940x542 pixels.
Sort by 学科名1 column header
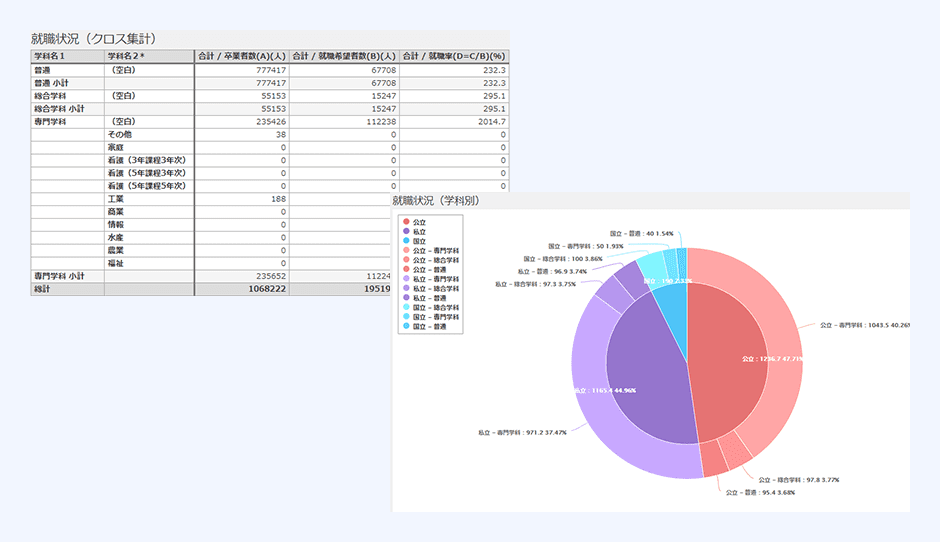click(67, 57)
